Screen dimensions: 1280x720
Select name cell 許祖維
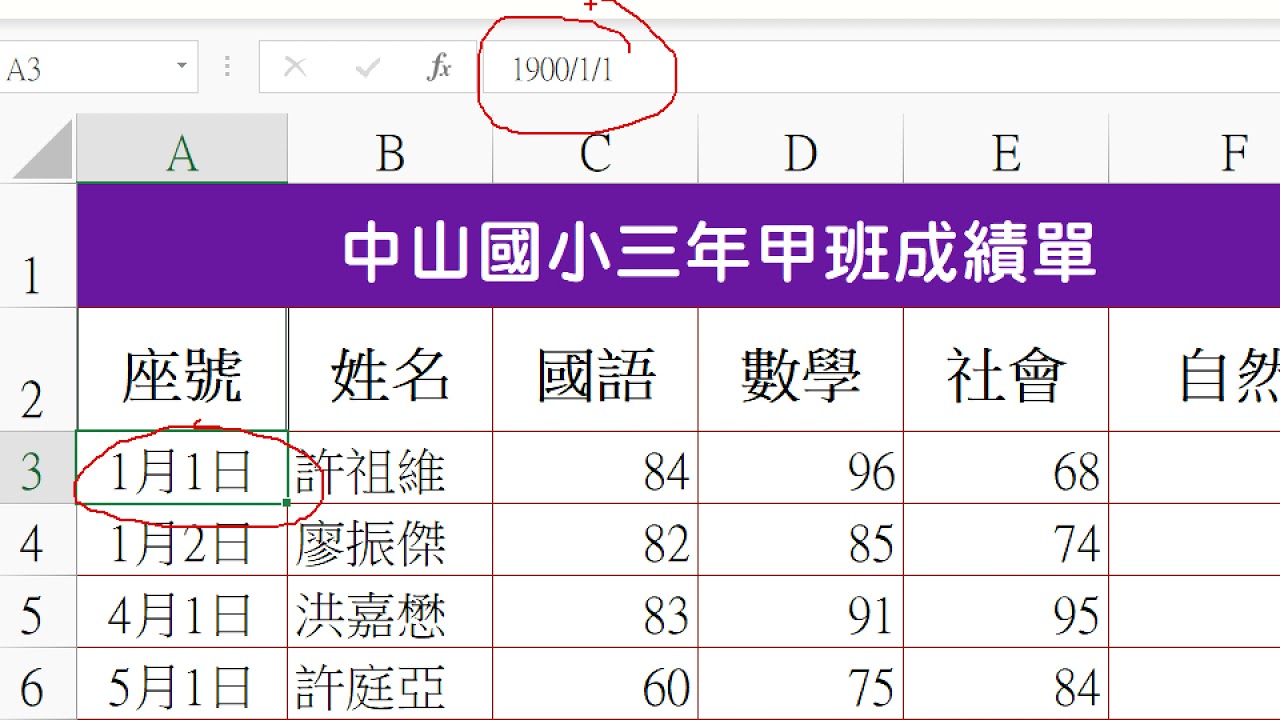click(390, 467)
